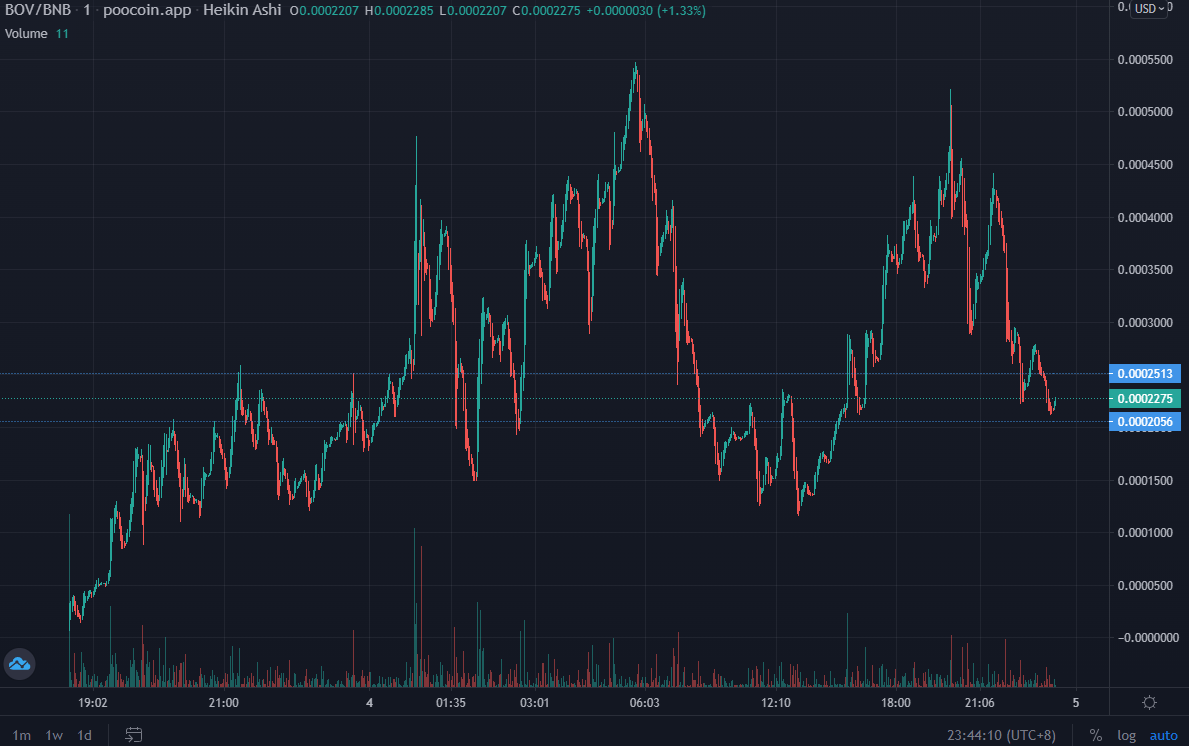Click the 0.0004000 price axis label
The image size is (1189, 746).
tap(1145, 218)
